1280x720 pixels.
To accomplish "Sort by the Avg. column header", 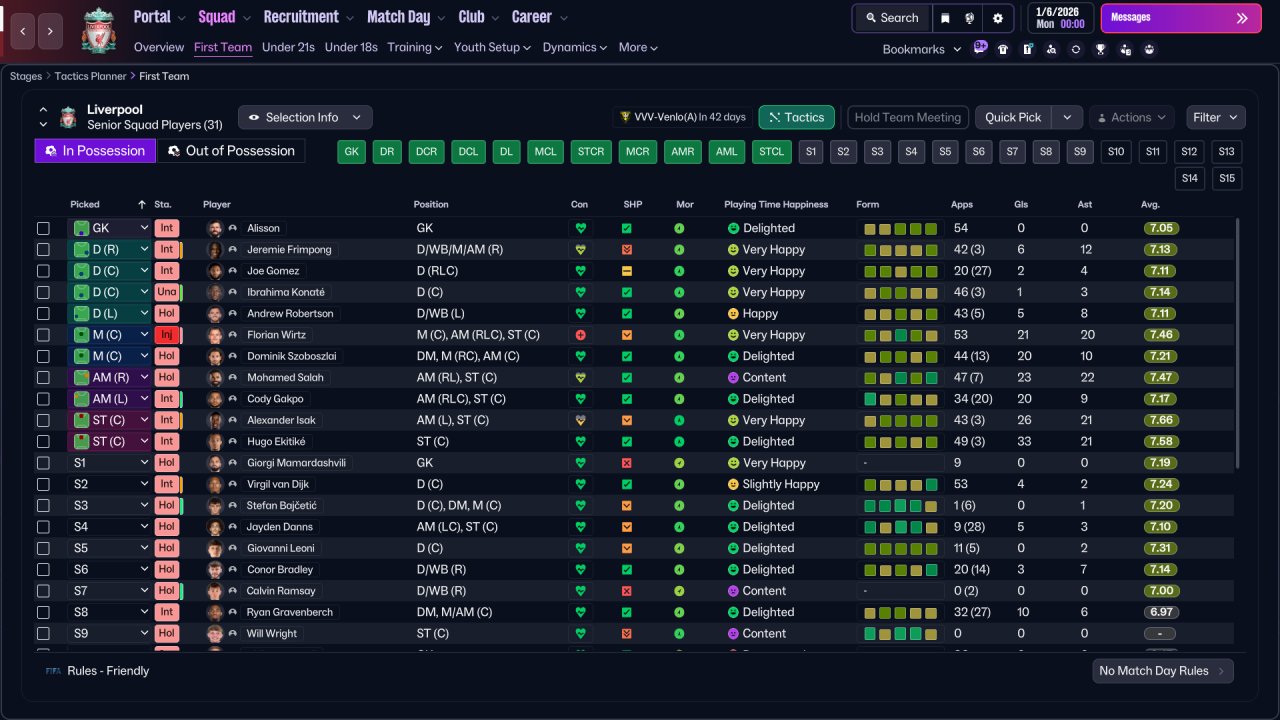I will pyautogui.click(x=1150, y=204).
